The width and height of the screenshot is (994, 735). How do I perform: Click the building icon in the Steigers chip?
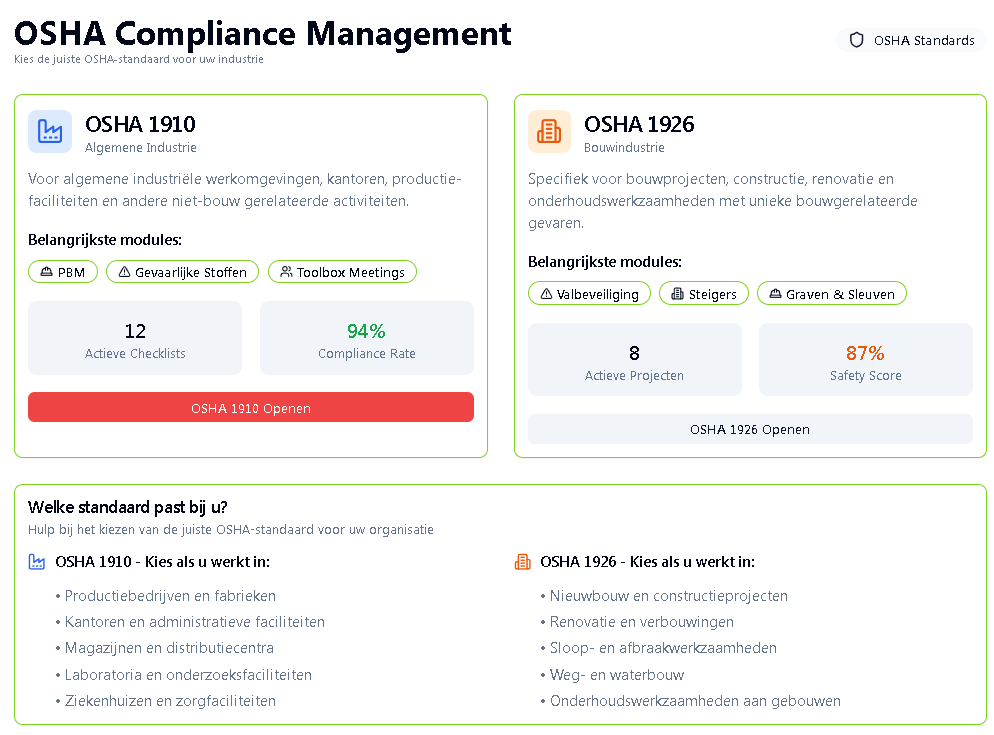(678, 294)
